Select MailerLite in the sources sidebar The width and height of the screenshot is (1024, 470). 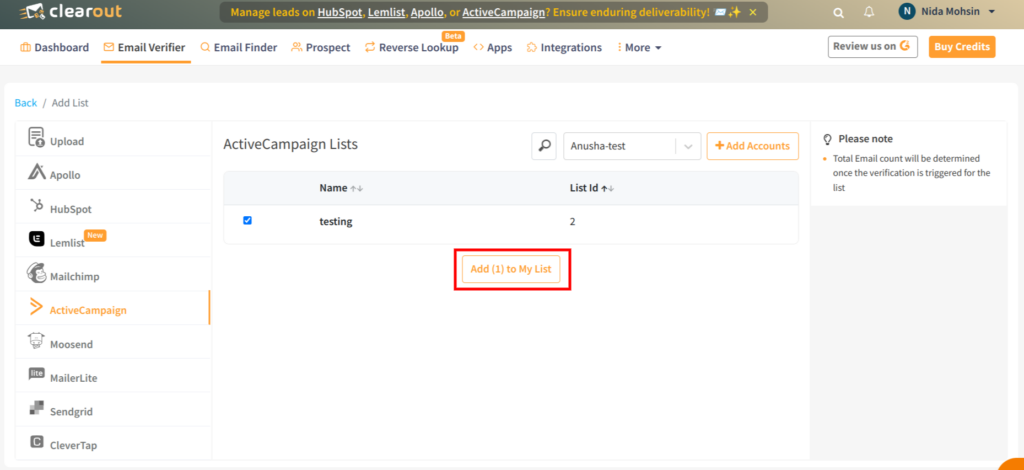coord(112,376)
